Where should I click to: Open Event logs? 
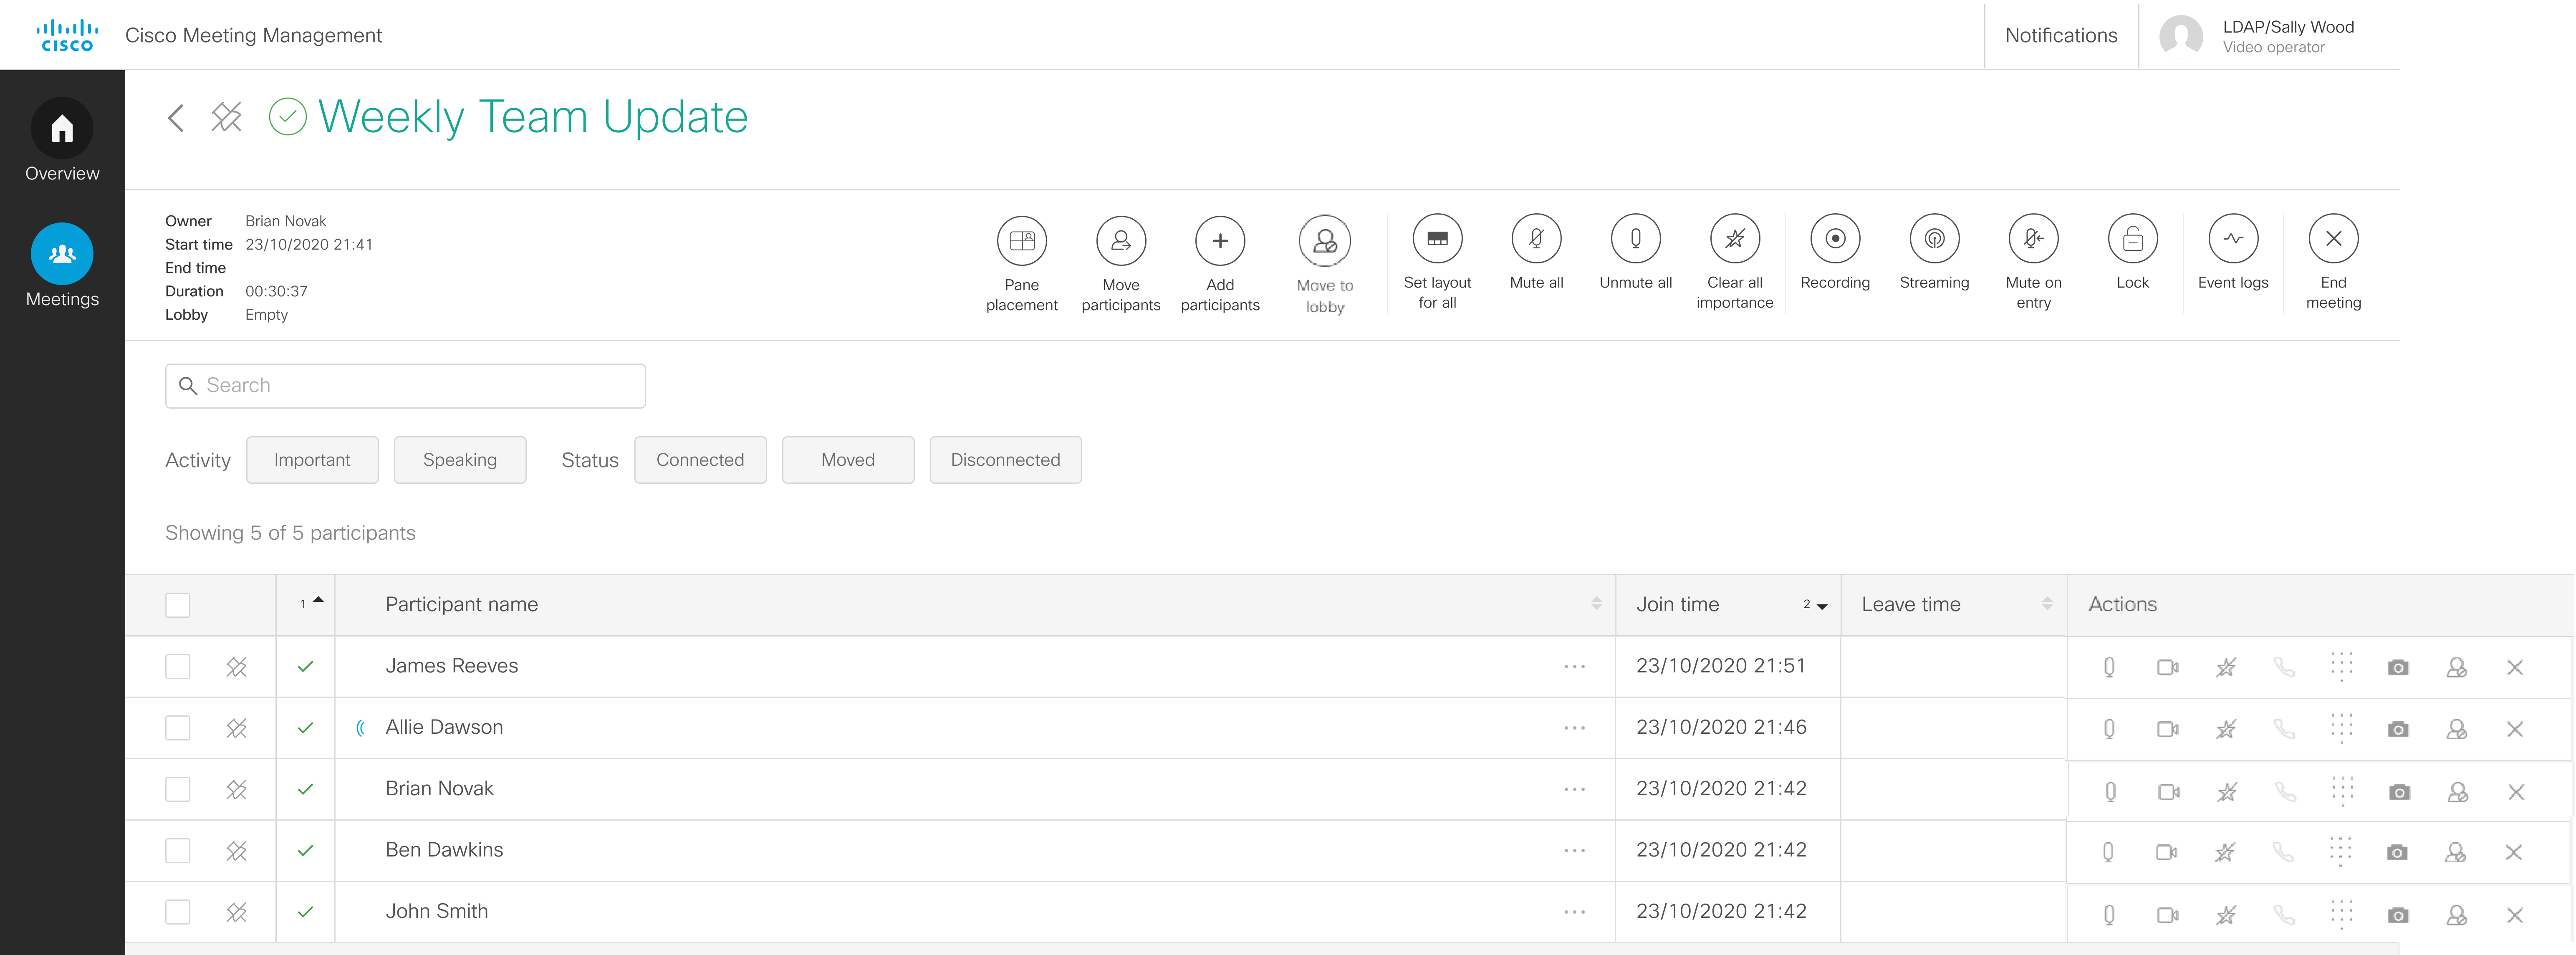coord(2233,240)
